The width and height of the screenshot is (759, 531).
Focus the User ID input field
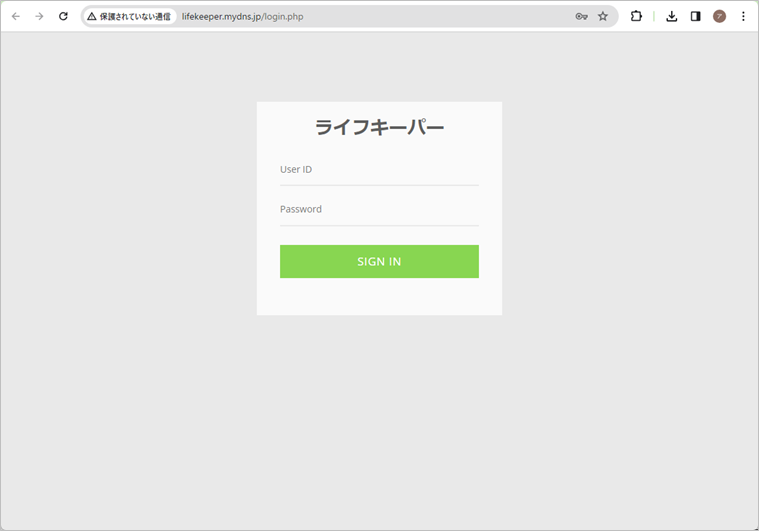coord(379,170)
